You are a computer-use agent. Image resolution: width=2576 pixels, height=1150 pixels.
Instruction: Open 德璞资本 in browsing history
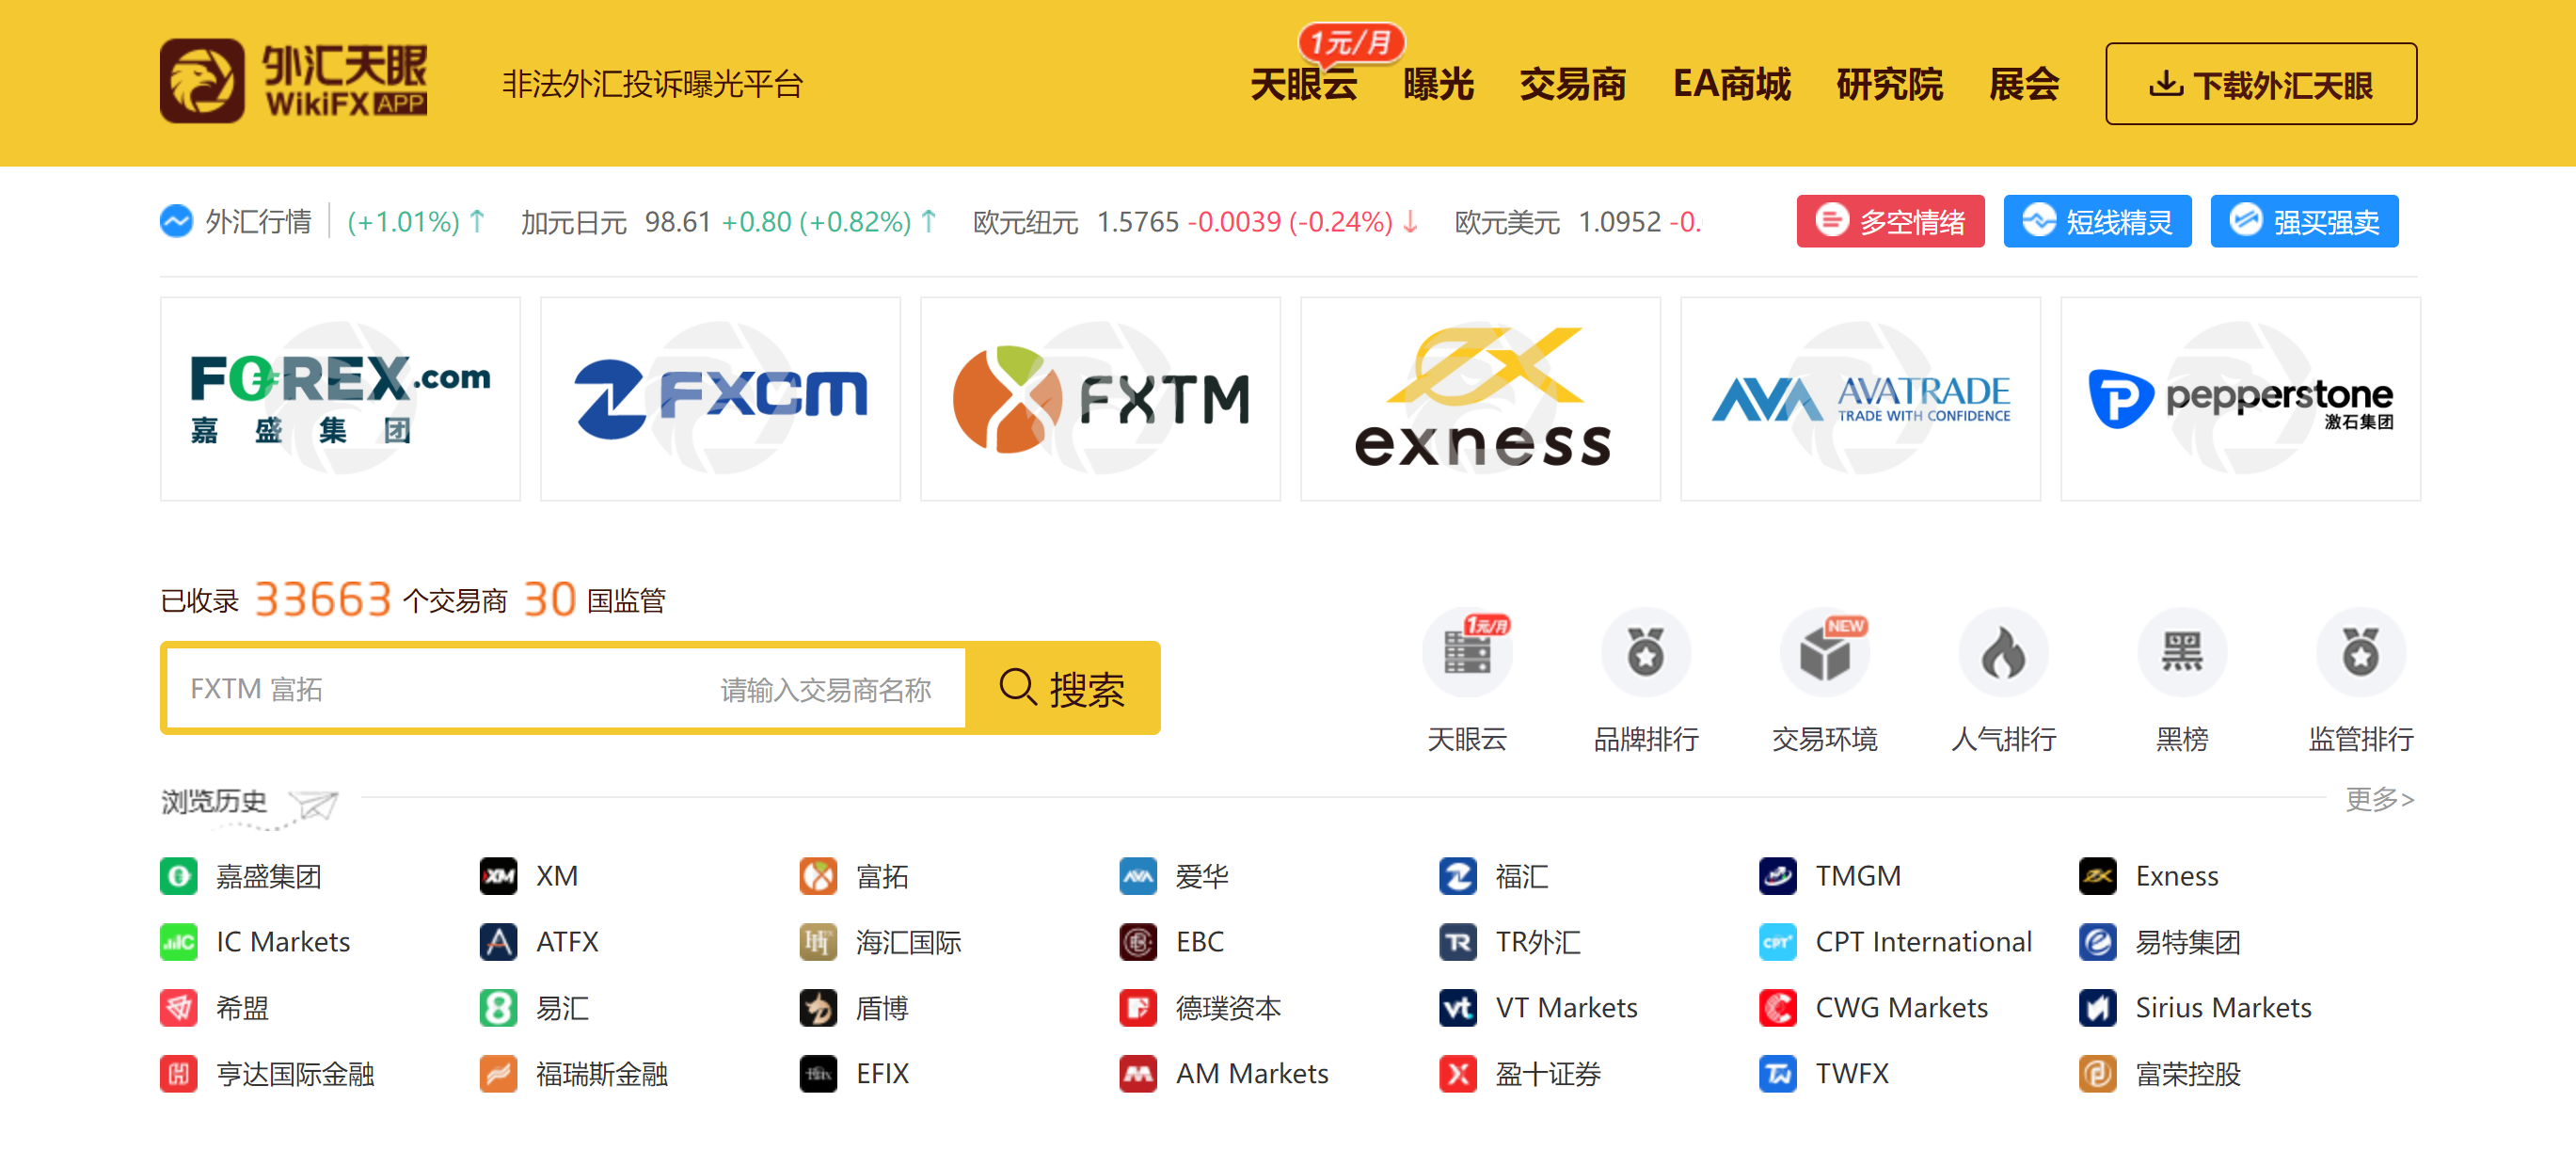tap(1201, 1008)
